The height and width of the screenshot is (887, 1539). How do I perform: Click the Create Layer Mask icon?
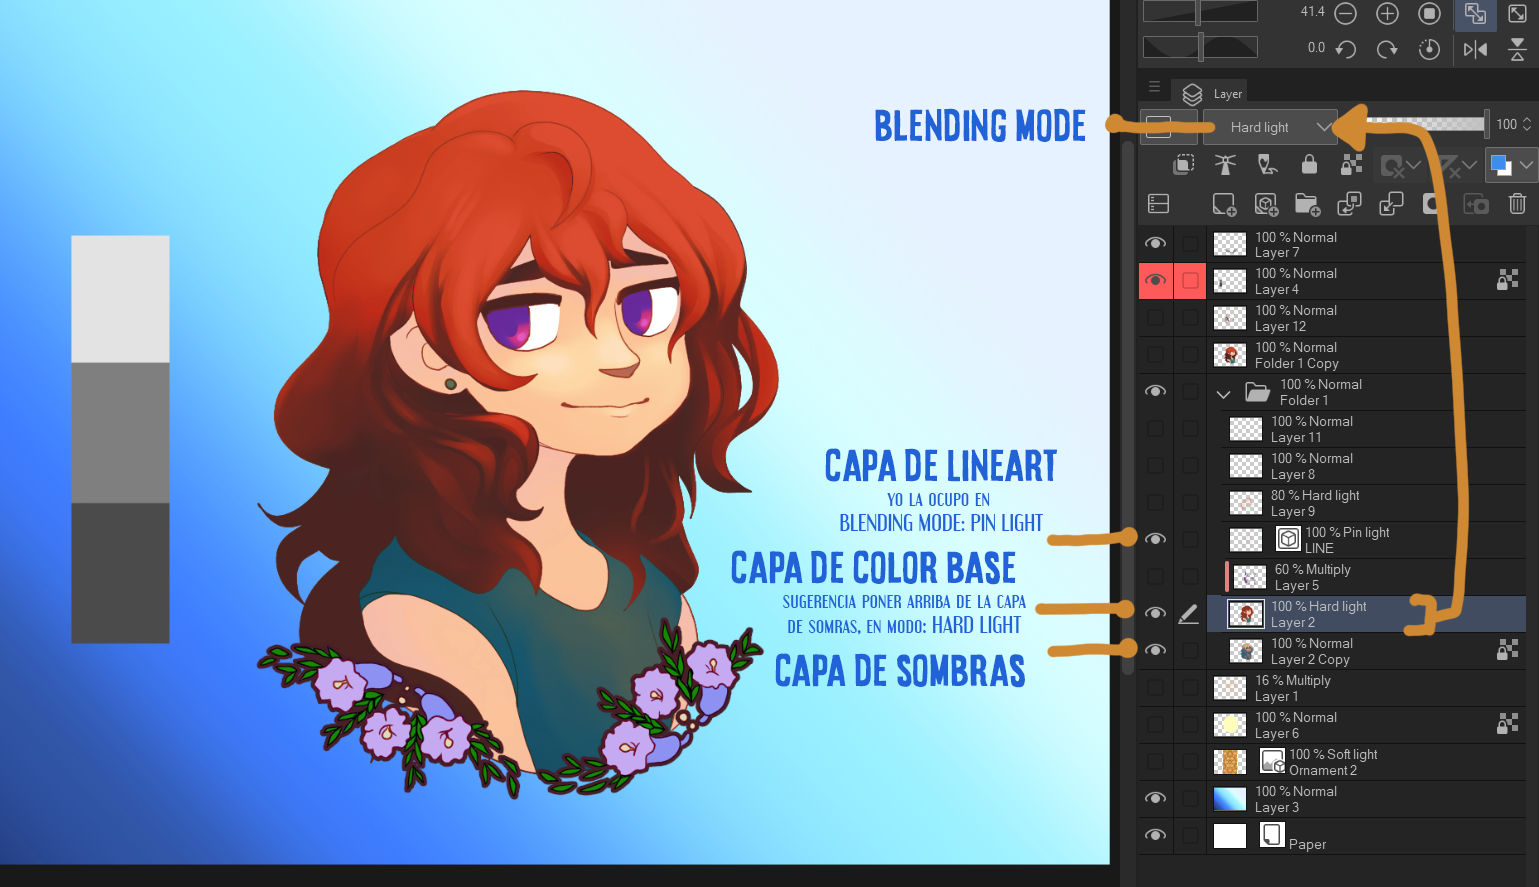1432,204
